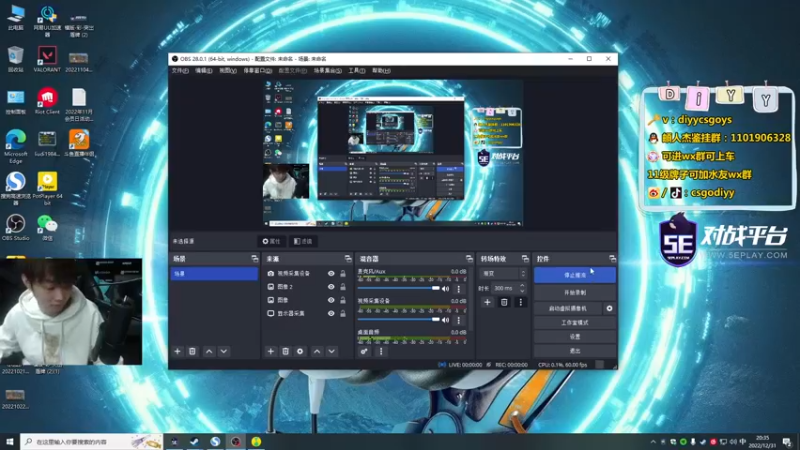
Task: Delete the selected source with the trash icon
Action: (x=286, y=351)
